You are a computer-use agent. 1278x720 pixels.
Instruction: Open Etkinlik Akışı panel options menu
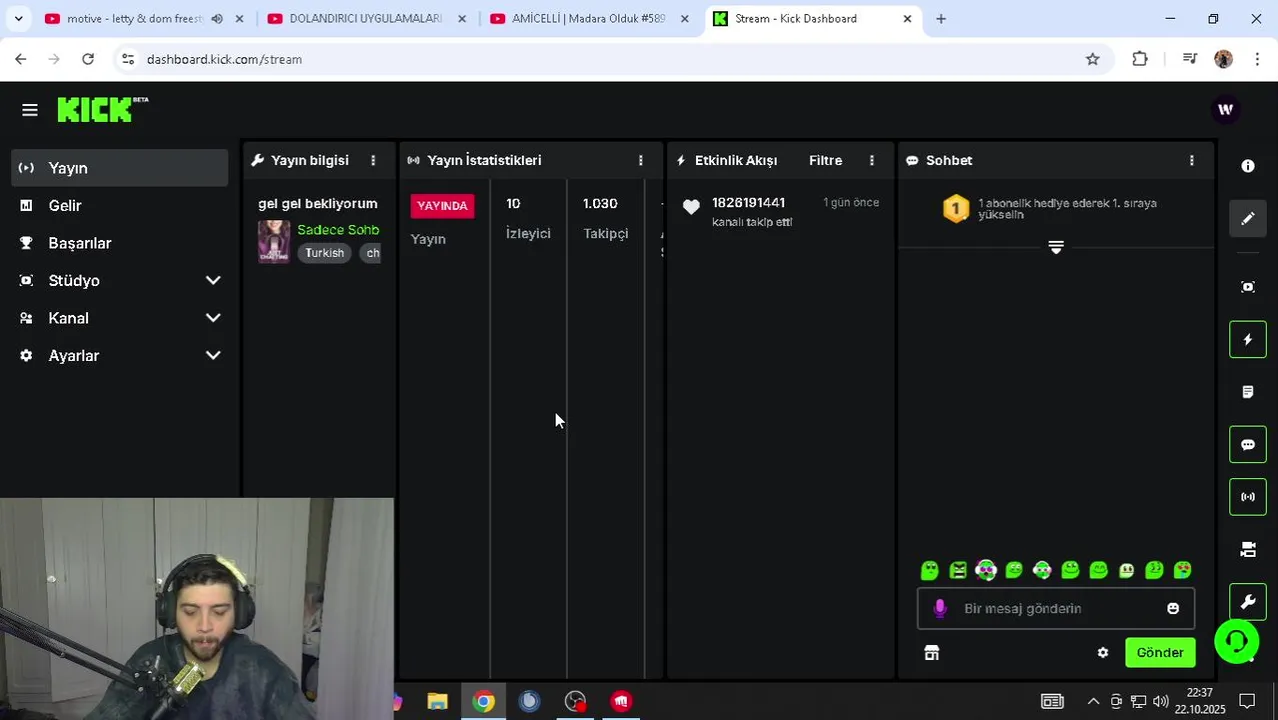tap(872, 160)
